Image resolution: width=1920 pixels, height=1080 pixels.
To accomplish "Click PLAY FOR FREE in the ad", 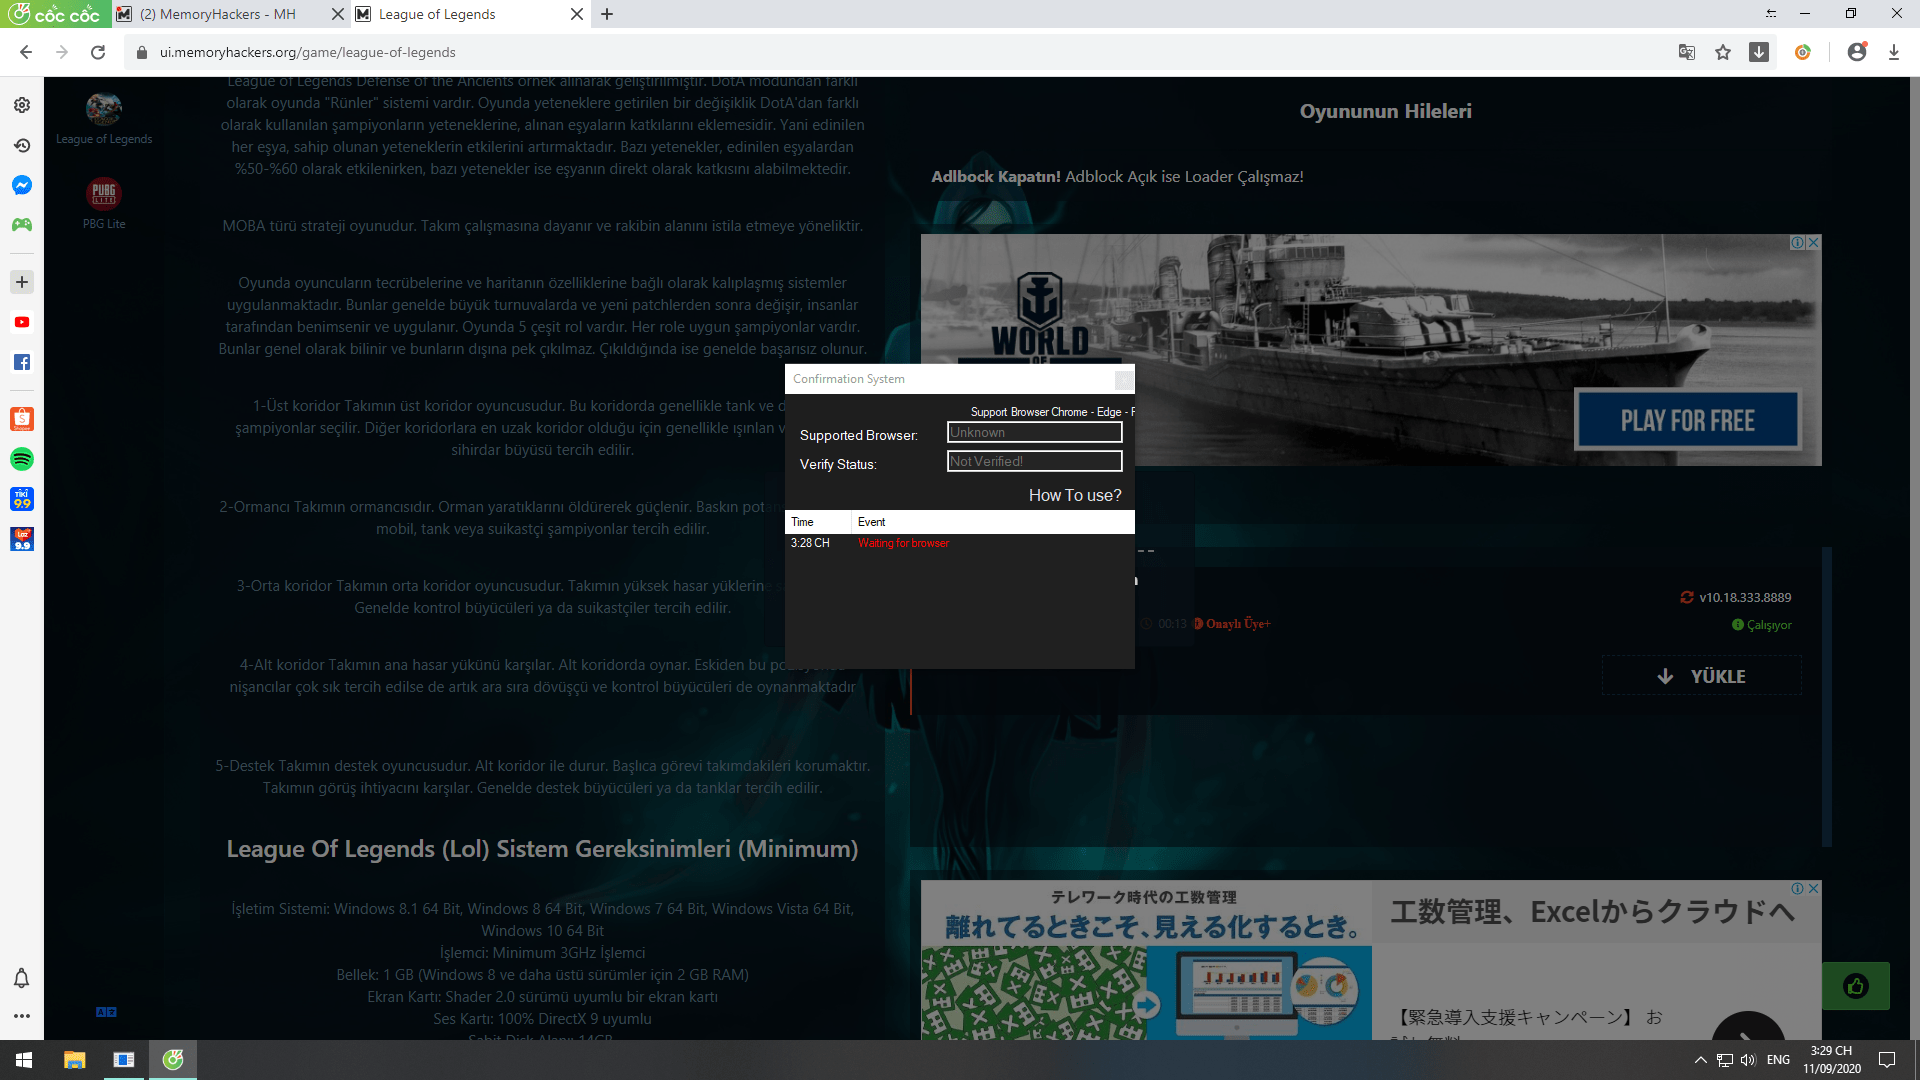I will click(x=1688, y=421).
